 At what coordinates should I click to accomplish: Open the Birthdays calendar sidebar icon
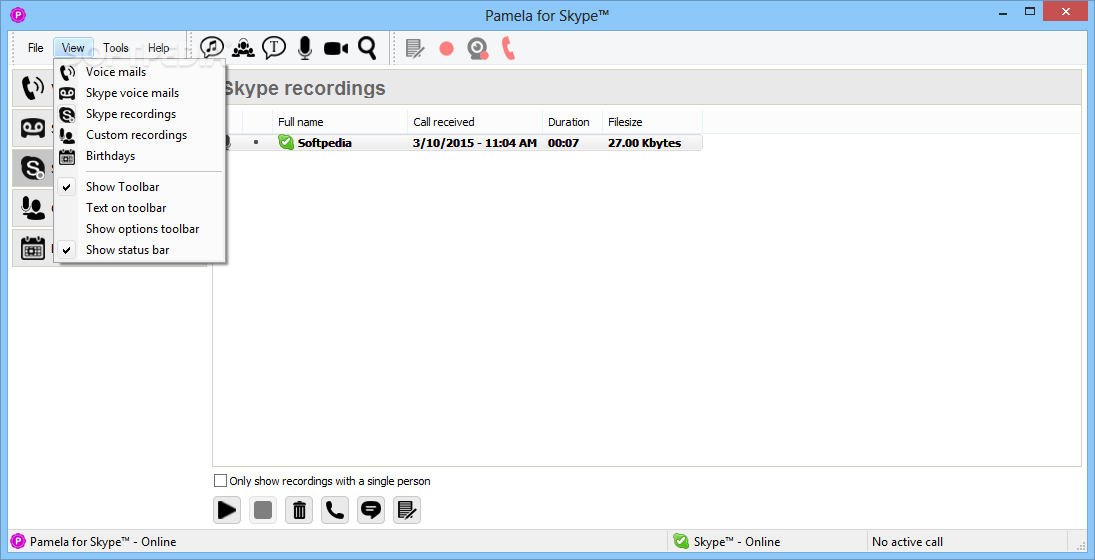[x=33, y=247]
